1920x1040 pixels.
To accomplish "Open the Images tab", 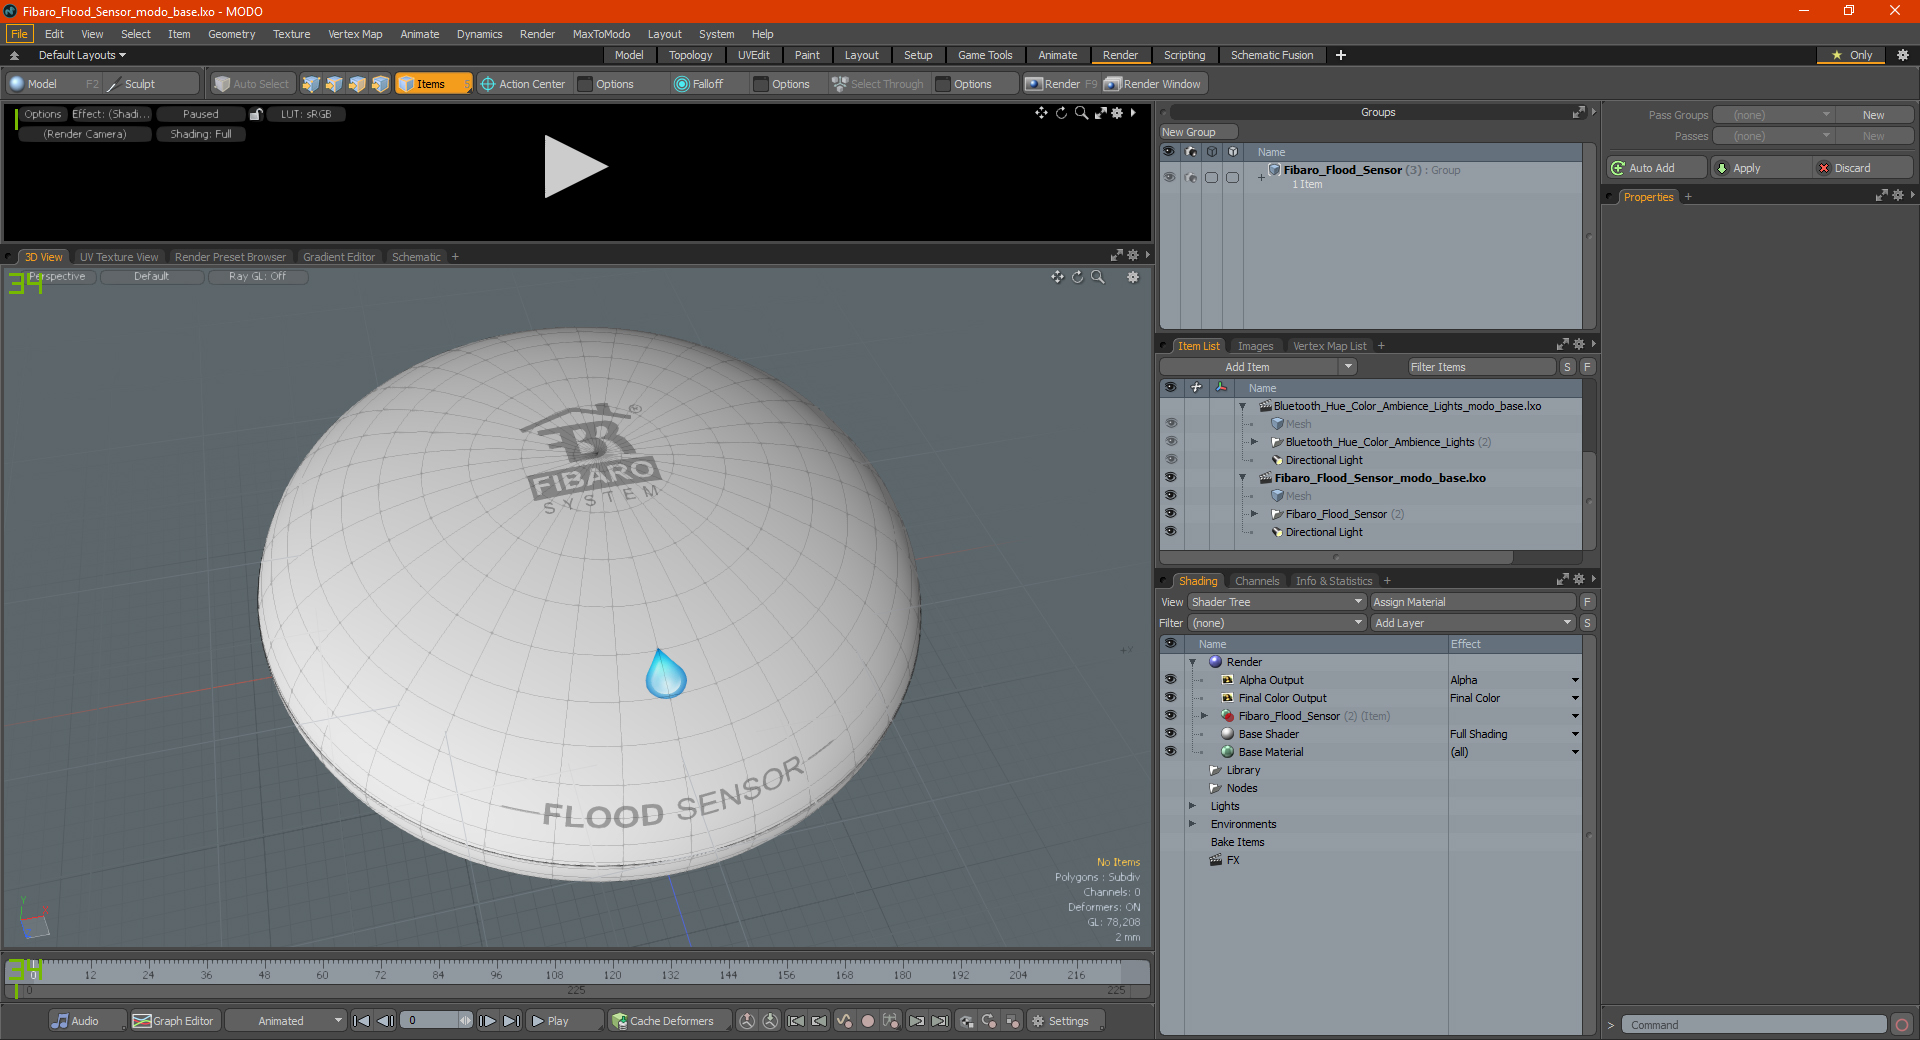I will click(1255, 346).
